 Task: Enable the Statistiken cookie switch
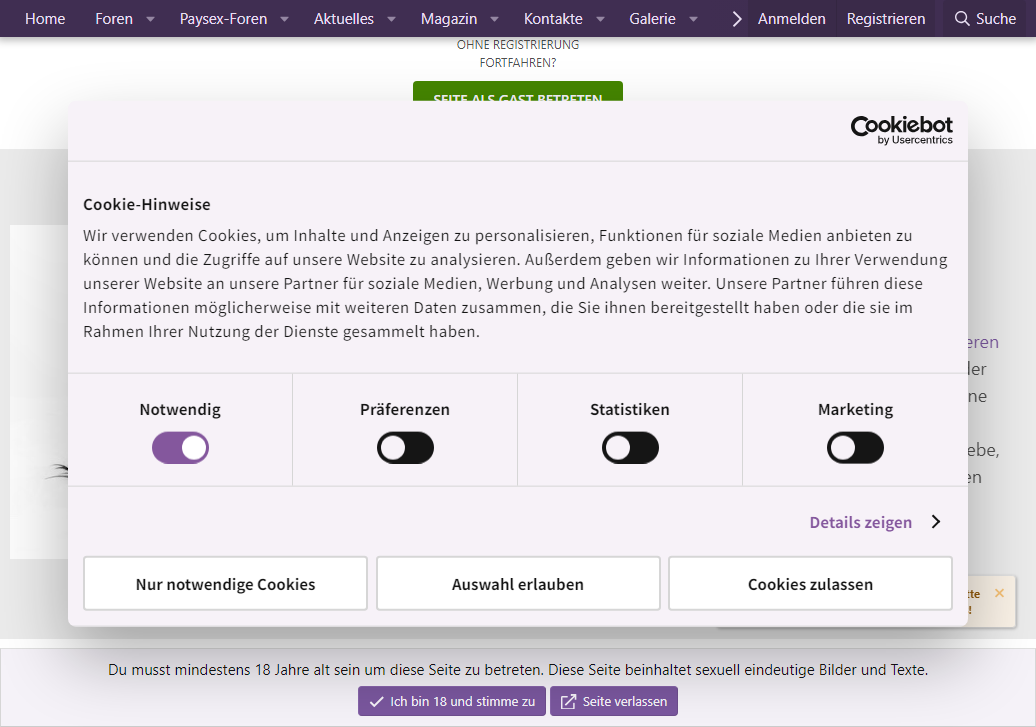coord(630,448)
